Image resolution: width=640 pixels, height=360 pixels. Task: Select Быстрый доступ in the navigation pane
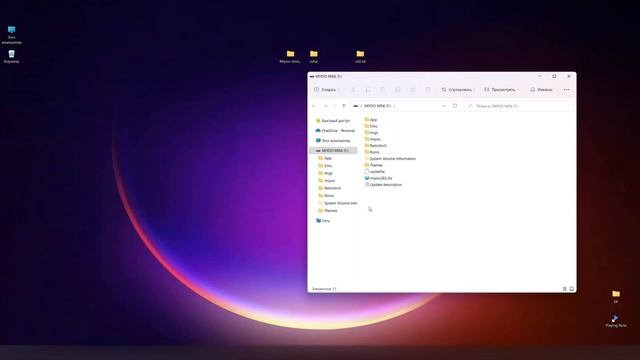point(333,121)
